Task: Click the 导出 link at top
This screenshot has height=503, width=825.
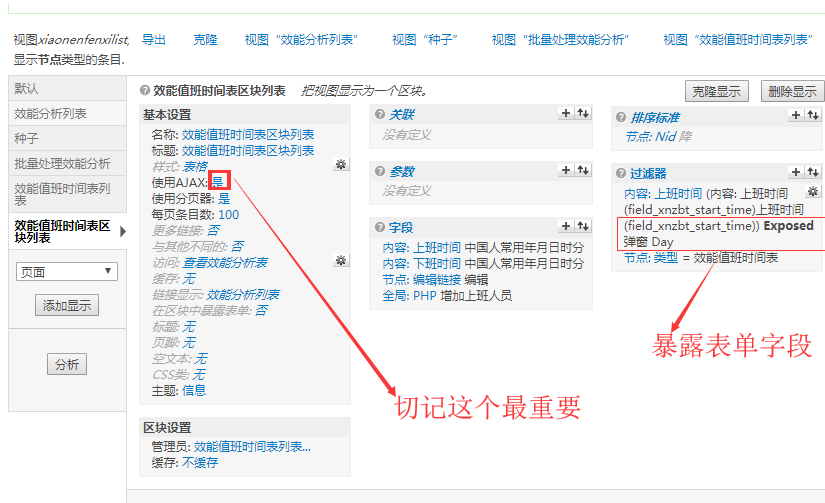Action: click(x=154, y=39)
